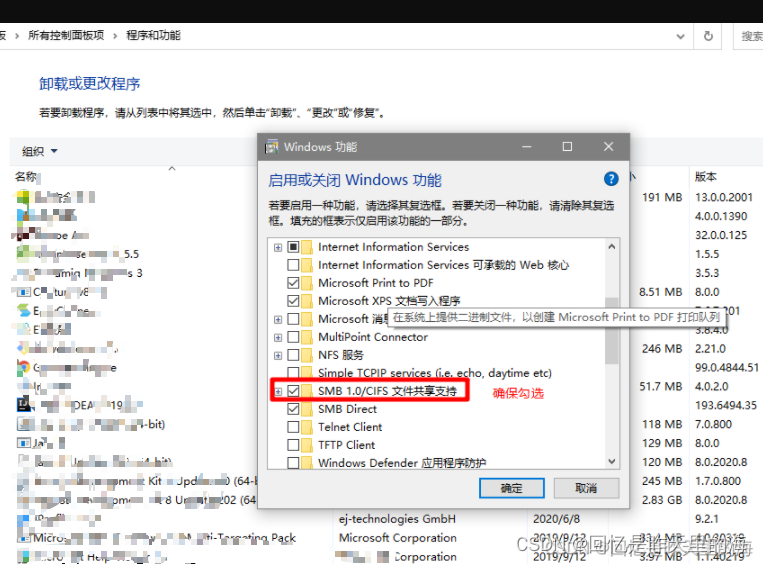Expand the MultiPoint Connector node

(x=278, y=337)
